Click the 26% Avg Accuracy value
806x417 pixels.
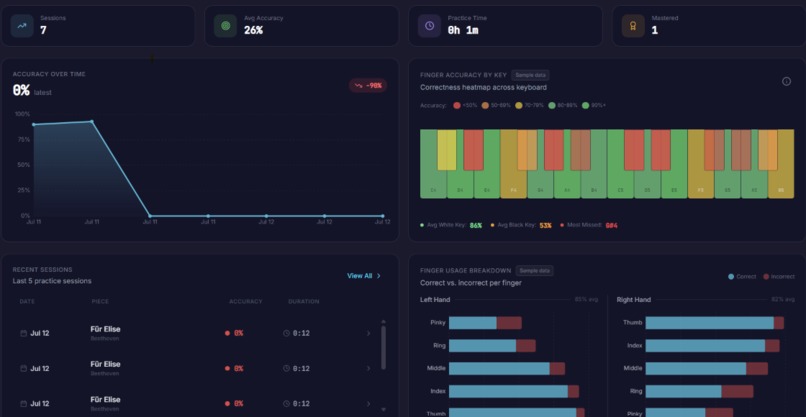253,30
